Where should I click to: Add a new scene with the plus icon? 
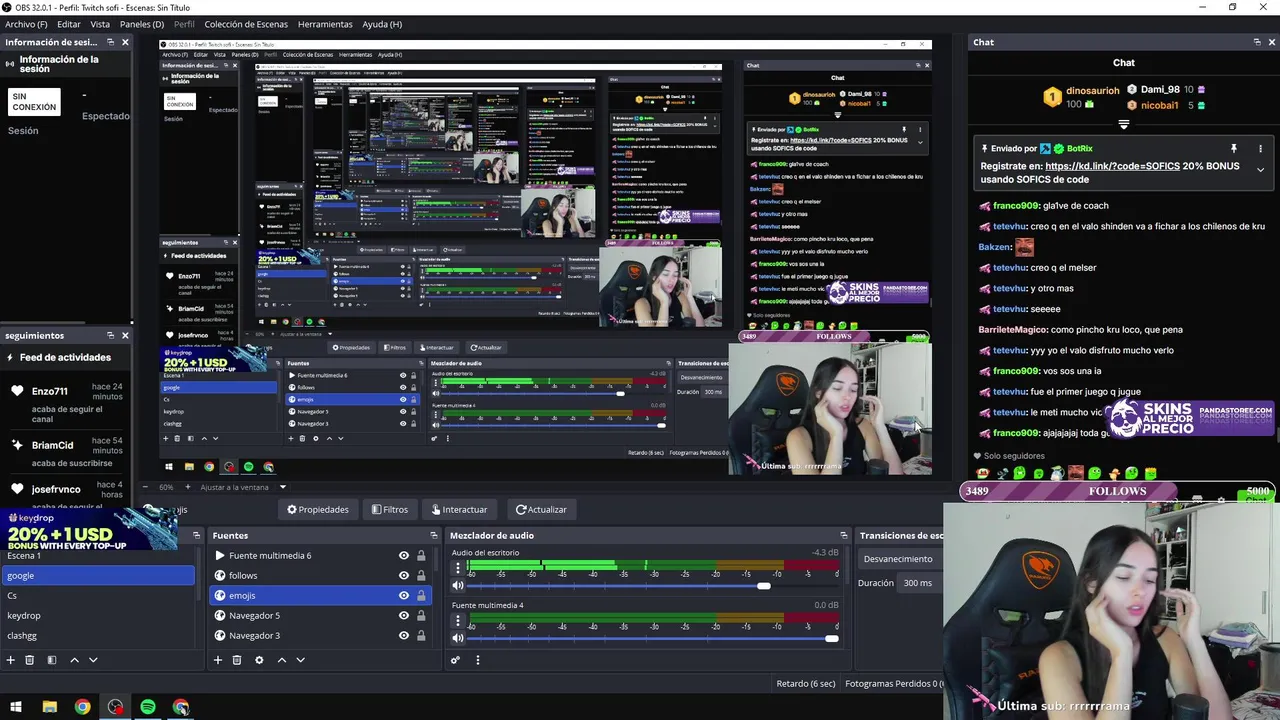point(10,660)
